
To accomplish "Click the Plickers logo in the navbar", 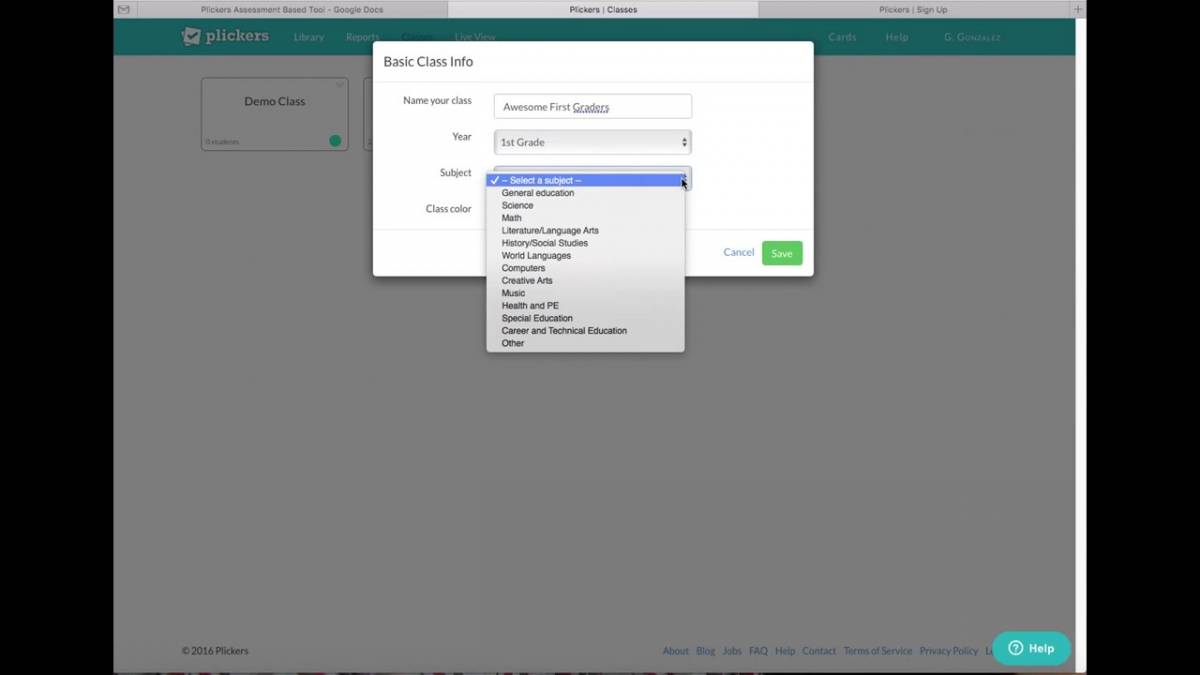I will (225, 36).
